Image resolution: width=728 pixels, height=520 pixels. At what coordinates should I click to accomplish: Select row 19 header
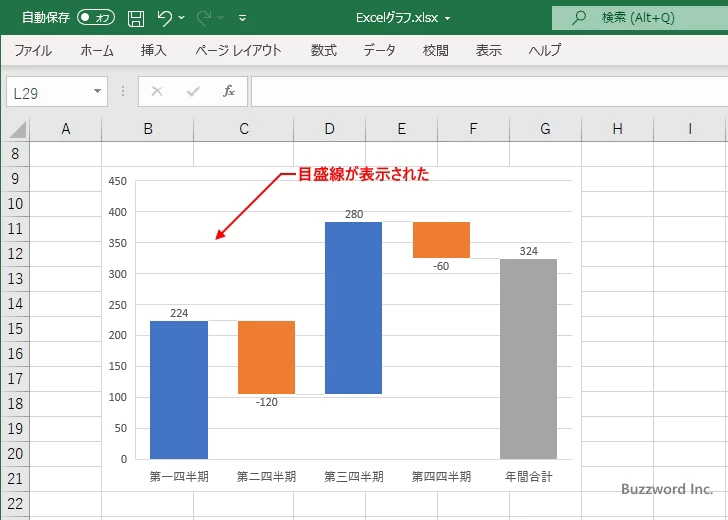point(15,429)
